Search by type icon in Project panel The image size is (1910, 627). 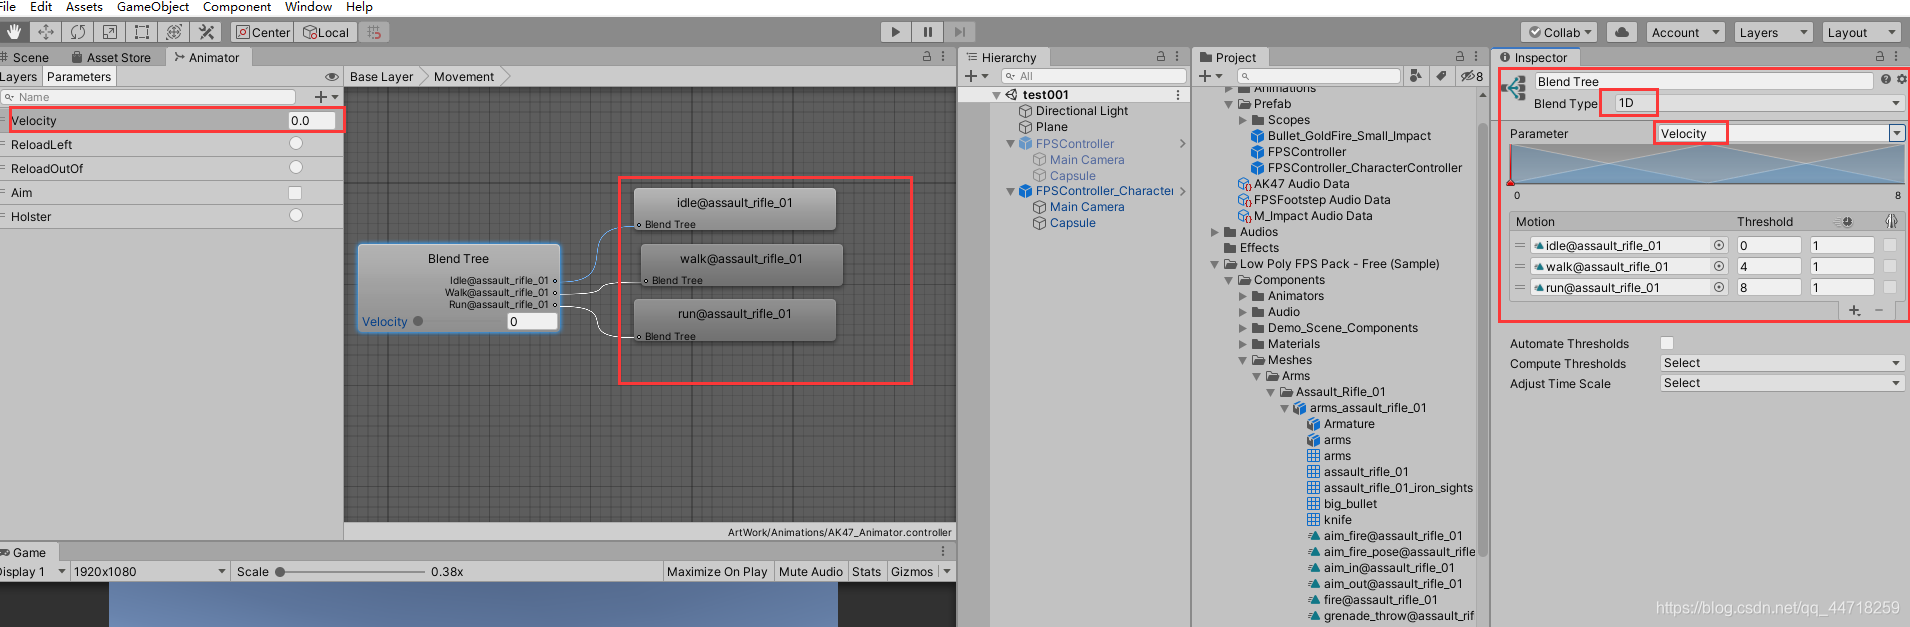pyautogui.click(x=1416, y=76)
